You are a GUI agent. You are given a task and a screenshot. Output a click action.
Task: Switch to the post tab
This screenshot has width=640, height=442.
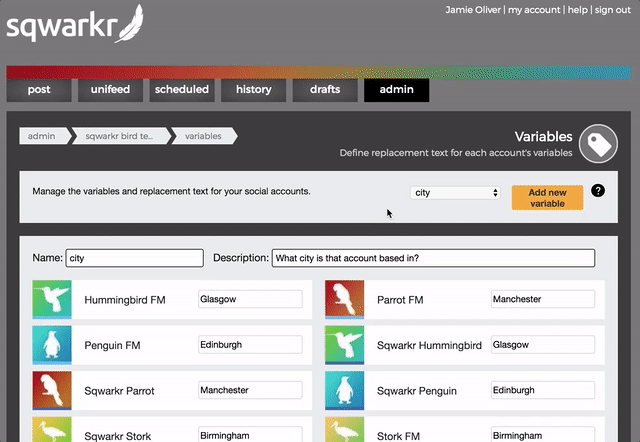pos(39,89)
